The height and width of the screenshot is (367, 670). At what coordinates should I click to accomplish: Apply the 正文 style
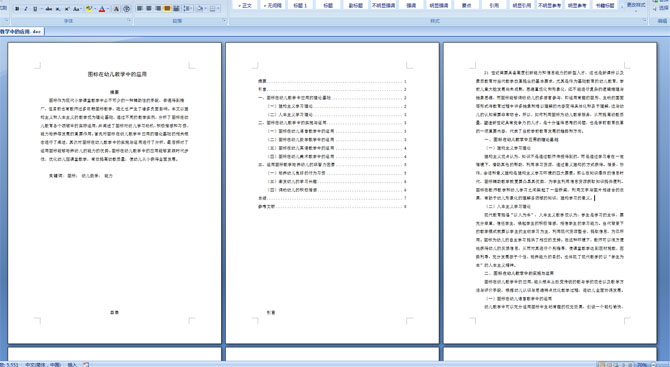pos(245,6)
